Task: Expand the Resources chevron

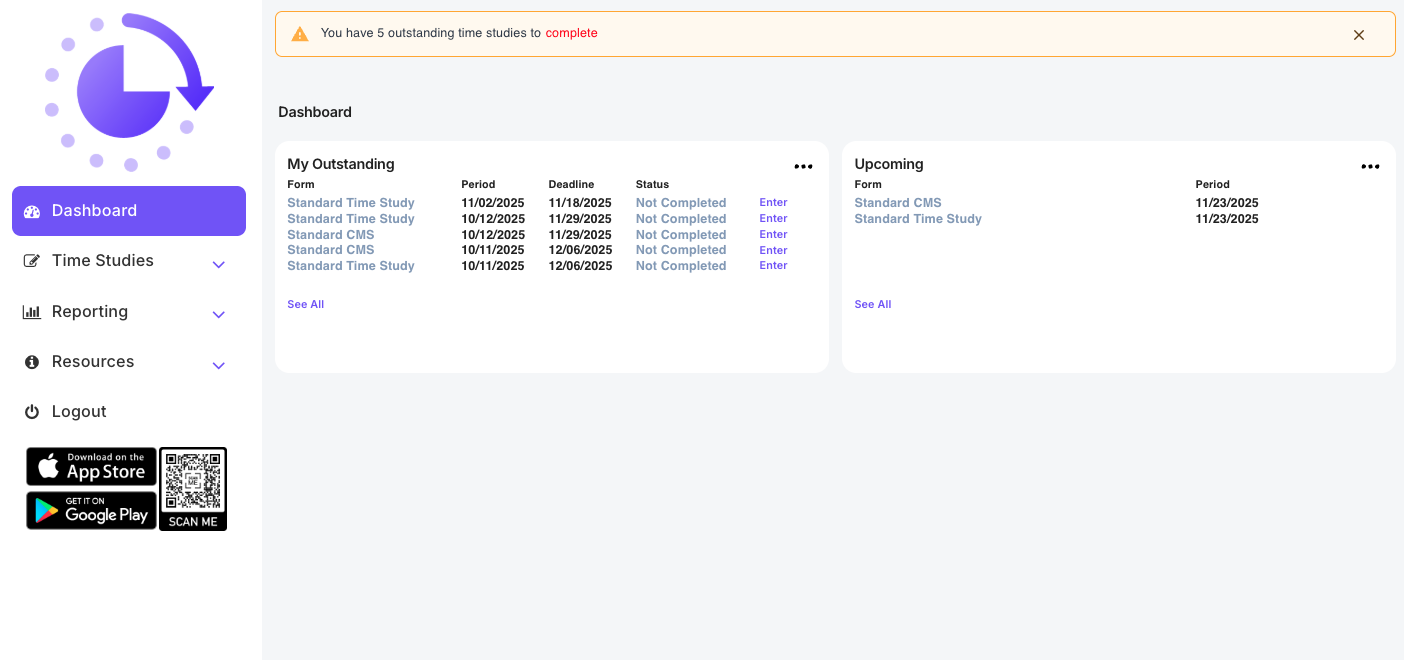Action: coord(219,366)
